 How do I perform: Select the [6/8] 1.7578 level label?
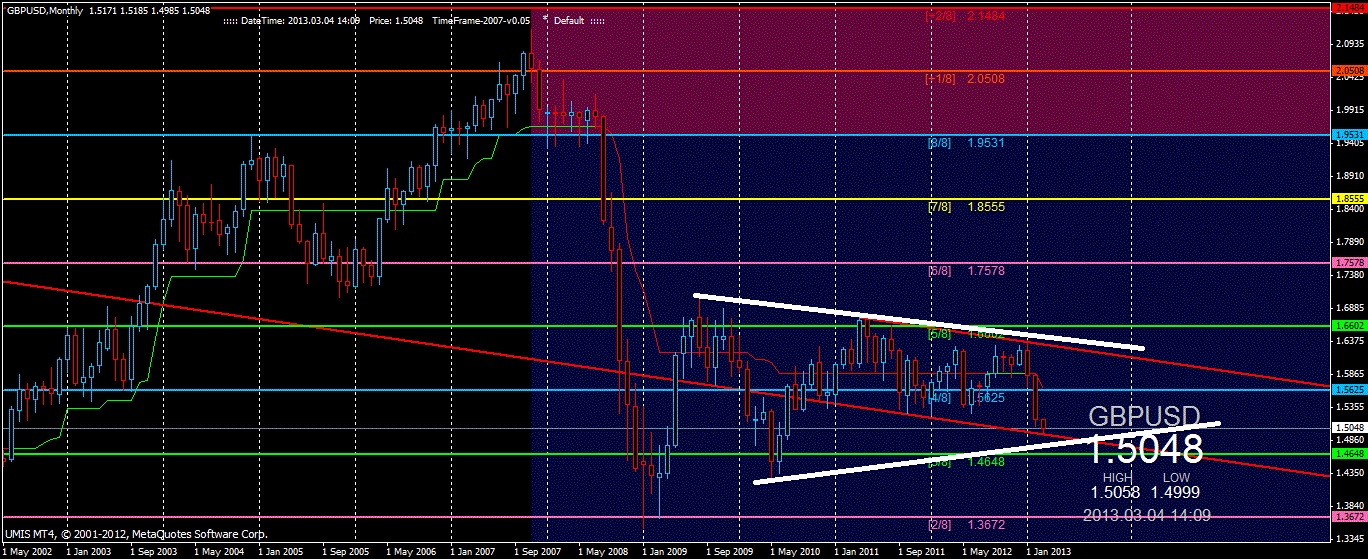967,271
